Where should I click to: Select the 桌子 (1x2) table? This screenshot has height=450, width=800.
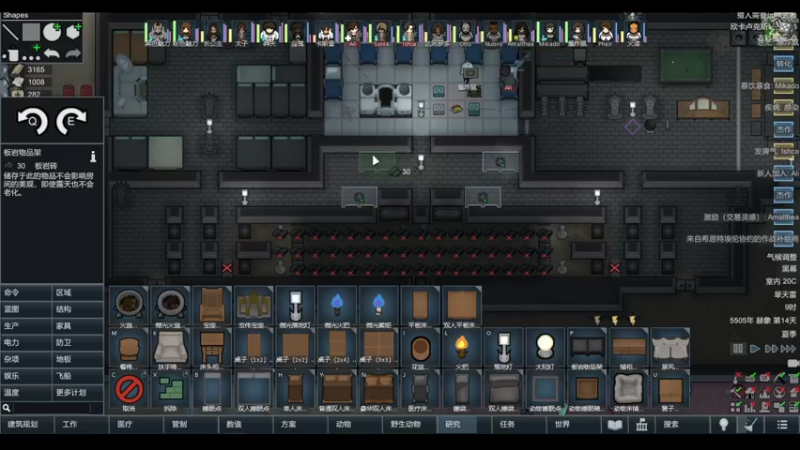(254, 349)
